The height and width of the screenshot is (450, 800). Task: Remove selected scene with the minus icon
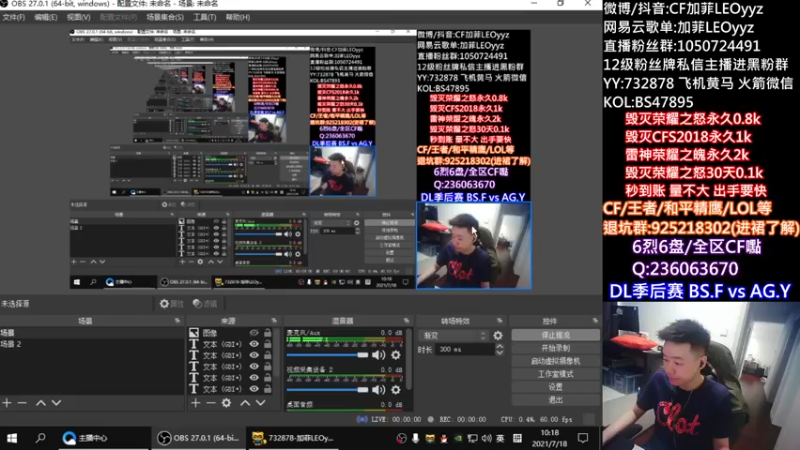tap(22, 403)
